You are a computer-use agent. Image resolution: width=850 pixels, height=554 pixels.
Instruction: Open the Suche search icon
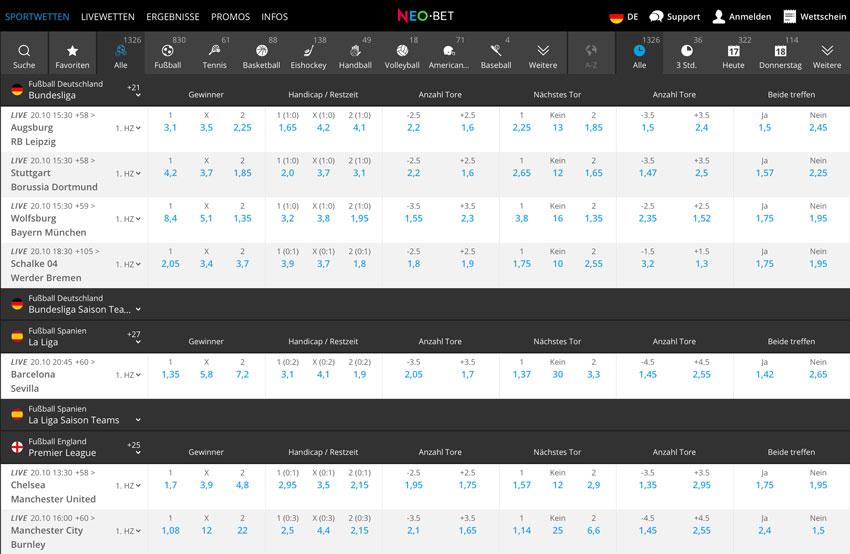[x=24, y=50]
